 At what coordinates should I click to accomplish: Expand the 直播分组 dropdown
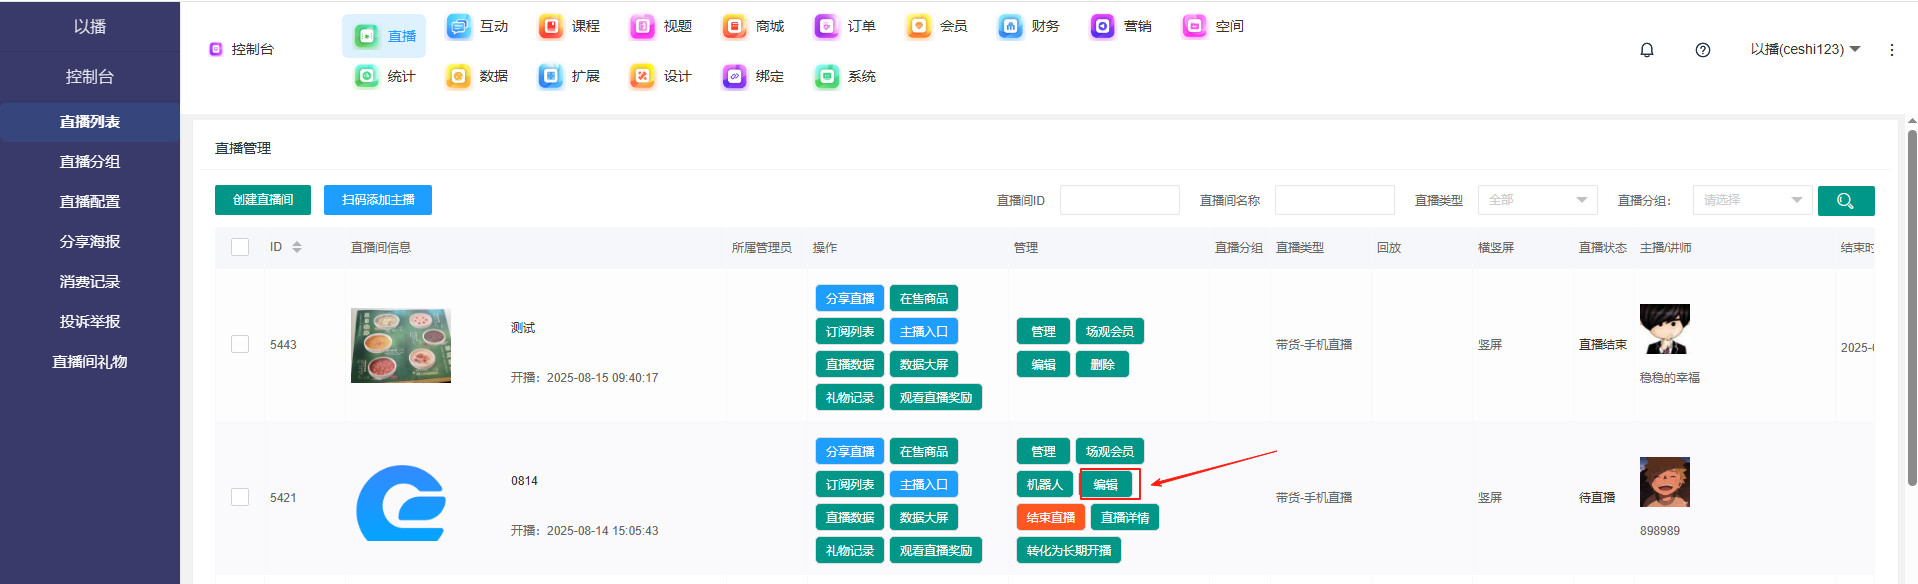[x=1752, y=200]
